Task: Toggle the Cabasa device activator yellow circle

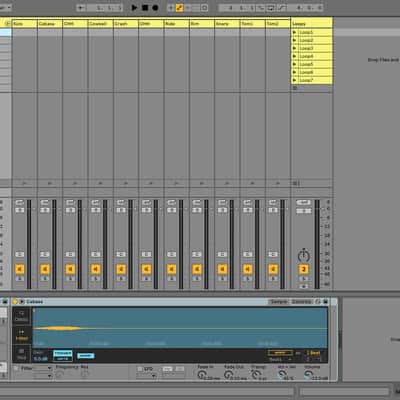Action: click(x=15, y=302)
